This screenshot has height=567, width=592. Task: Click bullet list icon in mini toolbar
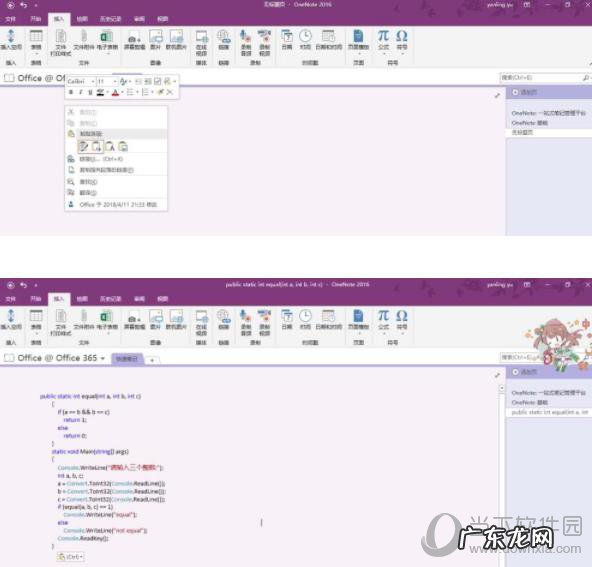pos(130,92)
